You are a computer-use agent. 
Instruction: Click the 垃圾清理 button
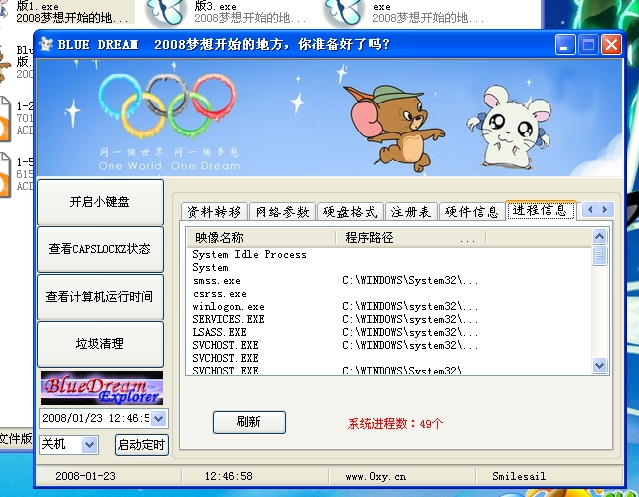click(x=100, y=344)
